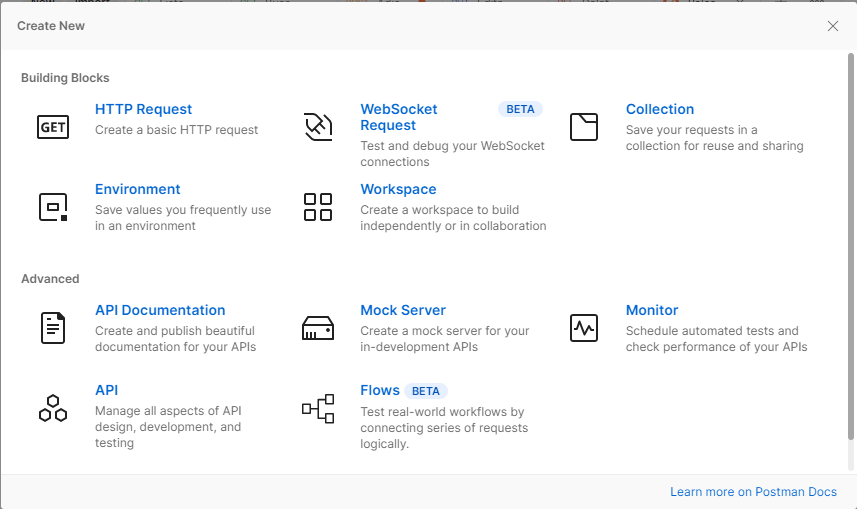Click 'Create a workspace to build' description
The height and width of the screenshot is (509, 857).
(x=453, y=218)
